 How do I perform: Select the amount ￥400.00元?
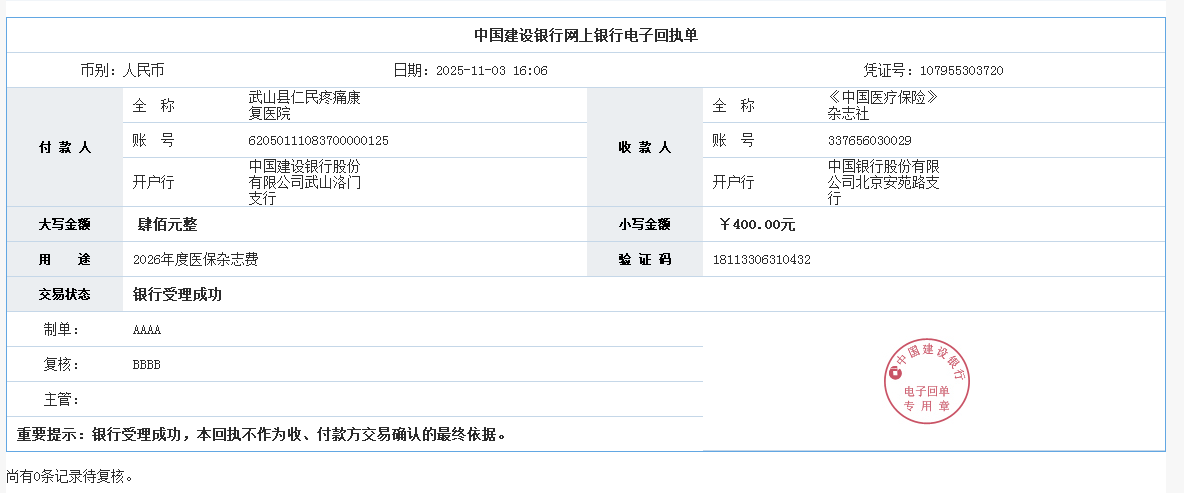point(757,225)
